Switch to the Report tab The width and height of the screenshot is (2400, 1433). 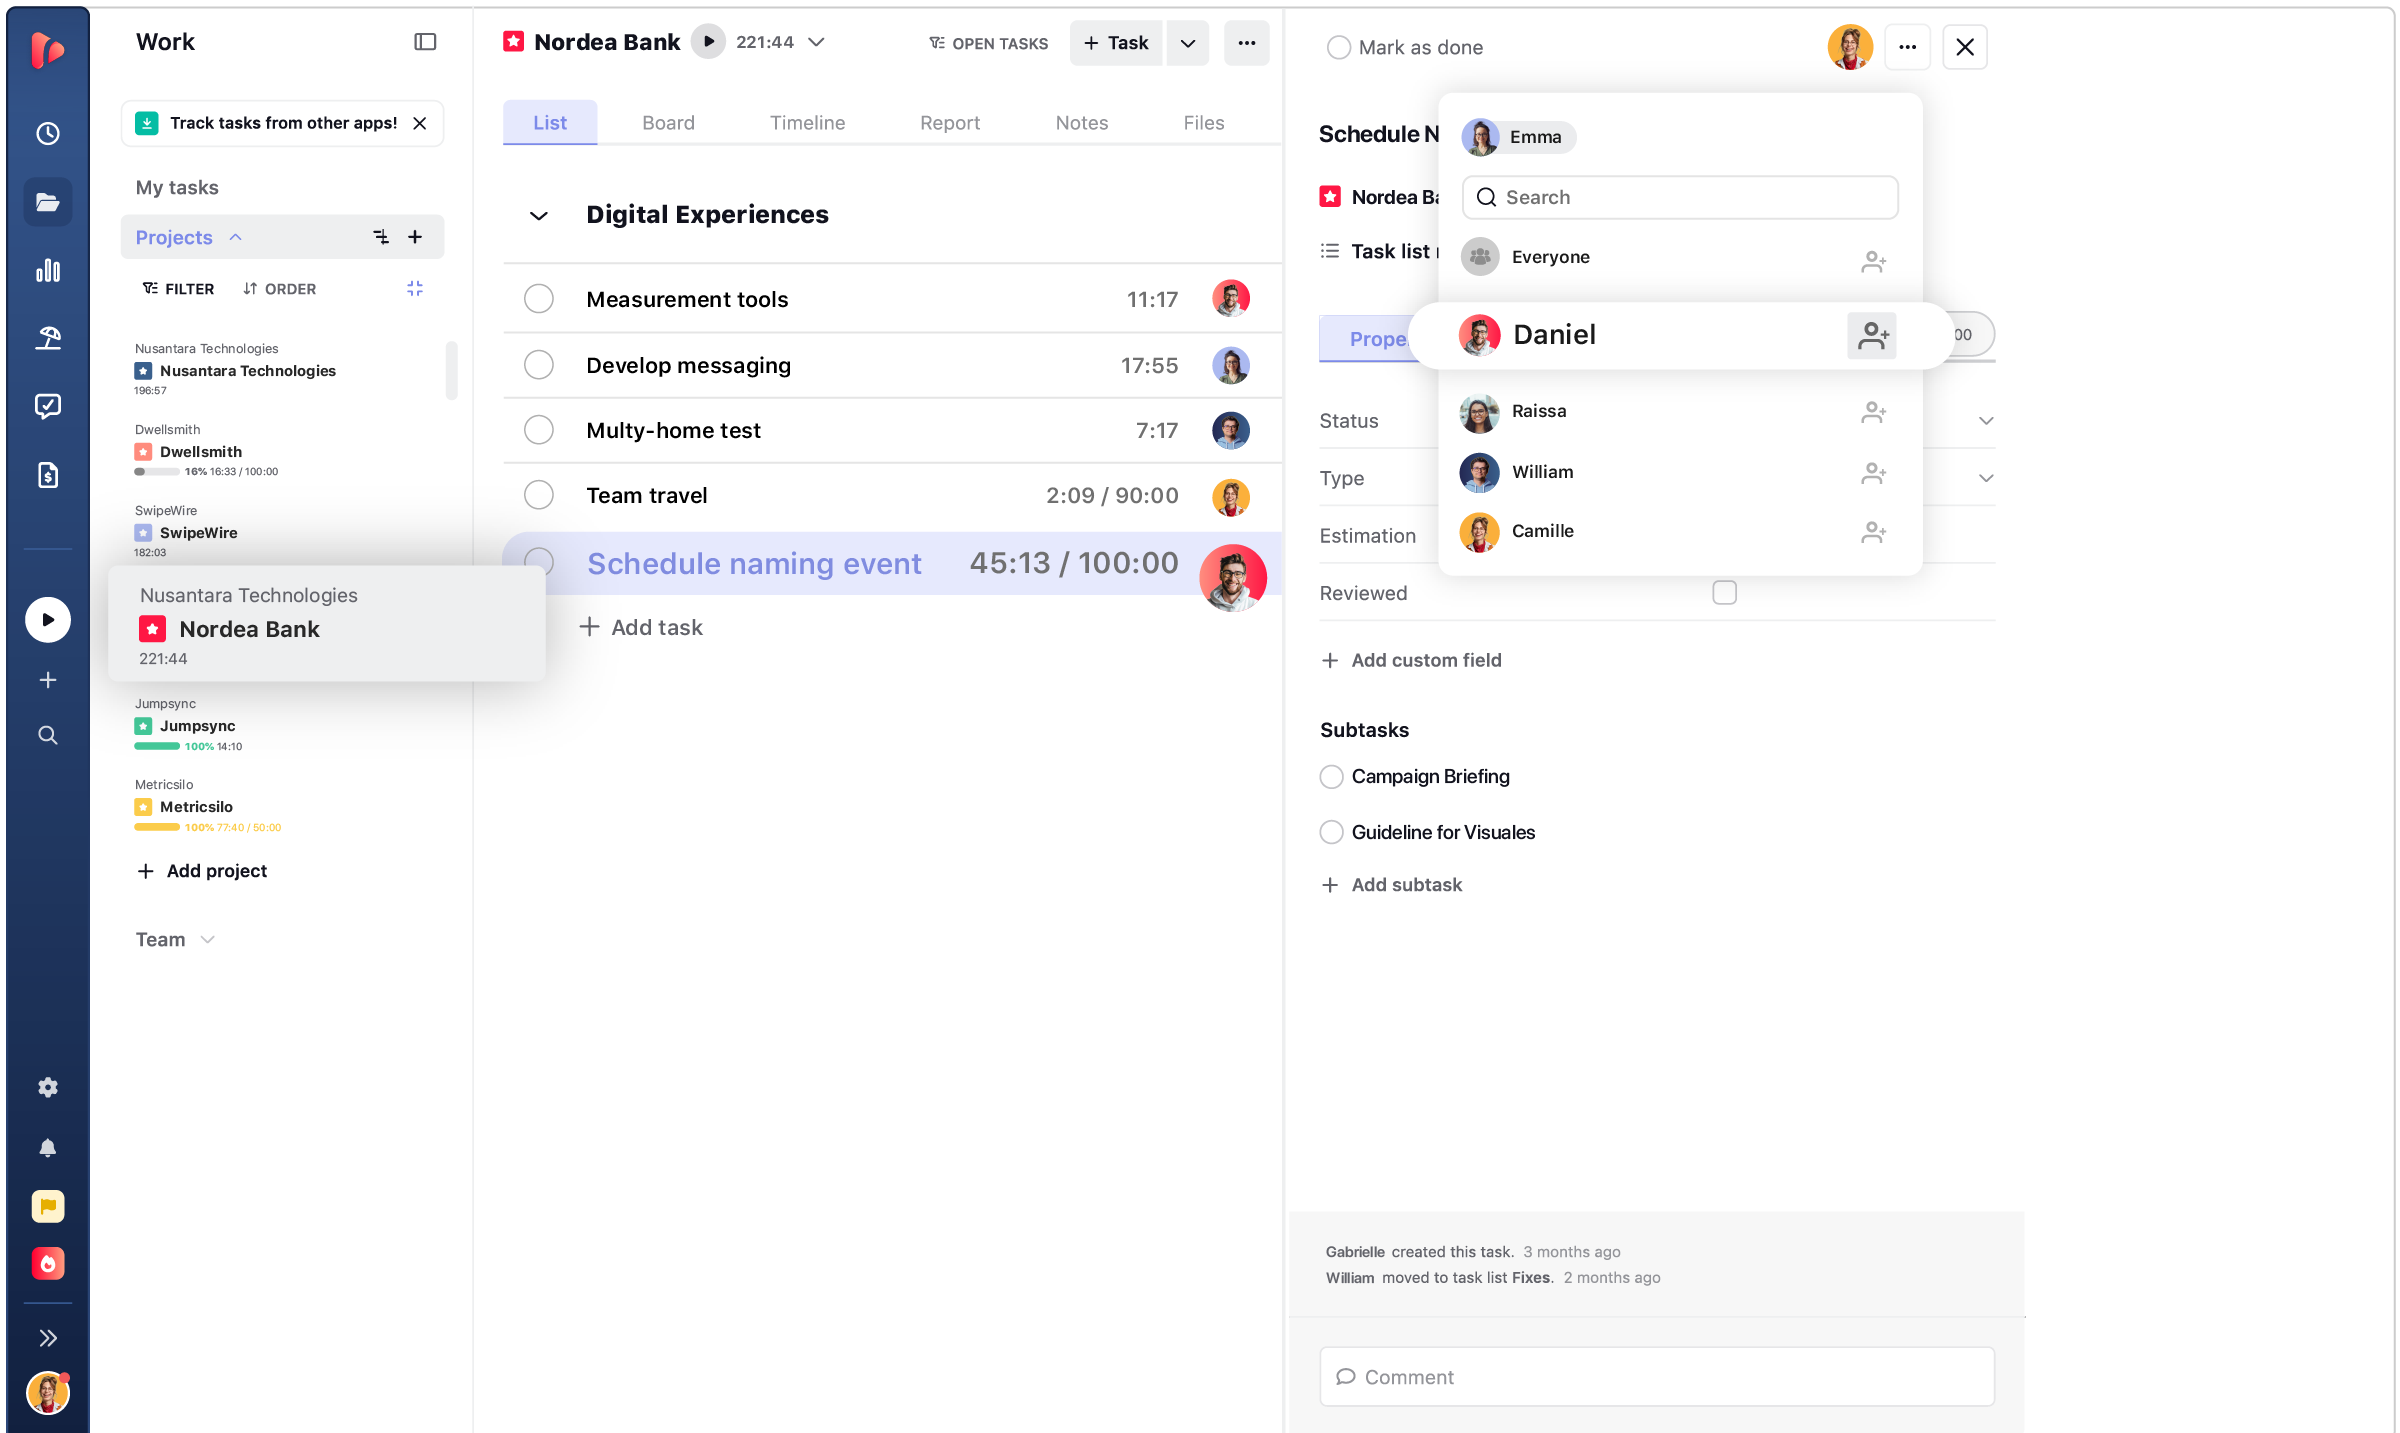pos(950,123)
